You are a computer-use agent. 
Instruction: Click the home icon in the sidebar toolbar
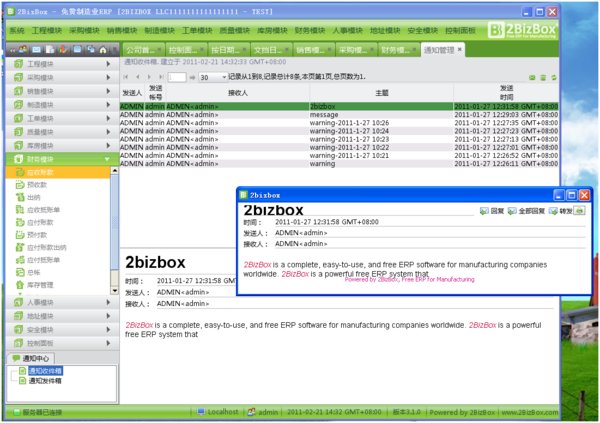[103, 50]
